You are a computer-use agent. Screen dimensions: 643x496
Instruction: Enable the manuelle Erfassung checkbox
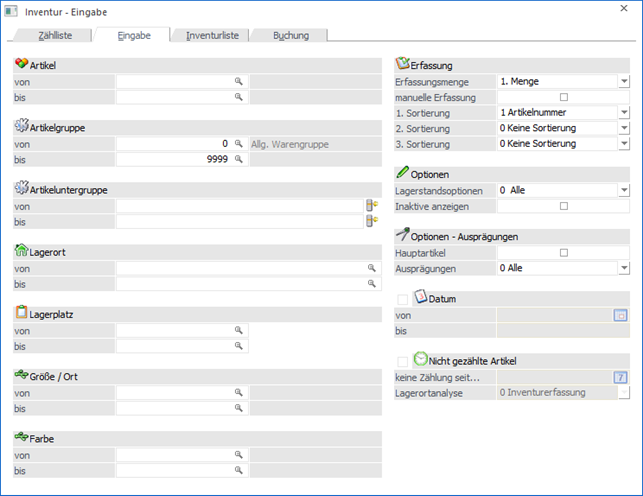point(564,97)
